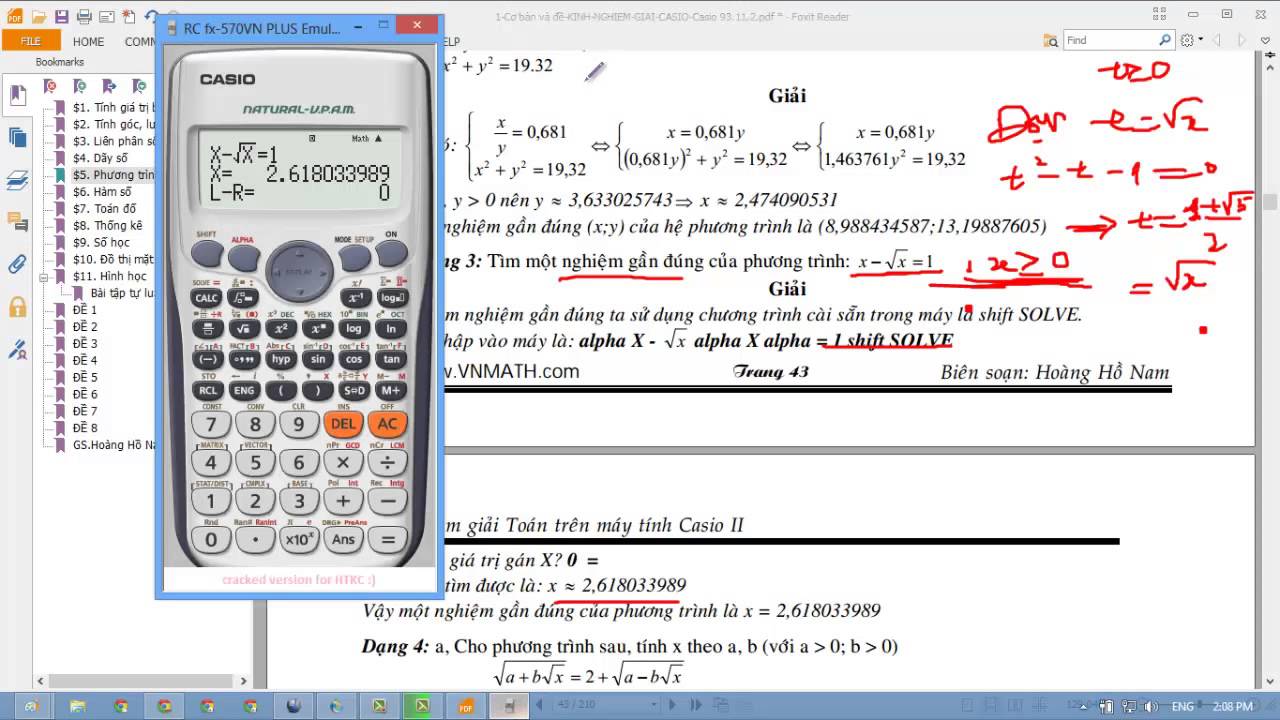Click the delete bookmark icon in Bookmarks toolbar
The width and height of the screenshot is (1280, 720).
coord(51,86)
